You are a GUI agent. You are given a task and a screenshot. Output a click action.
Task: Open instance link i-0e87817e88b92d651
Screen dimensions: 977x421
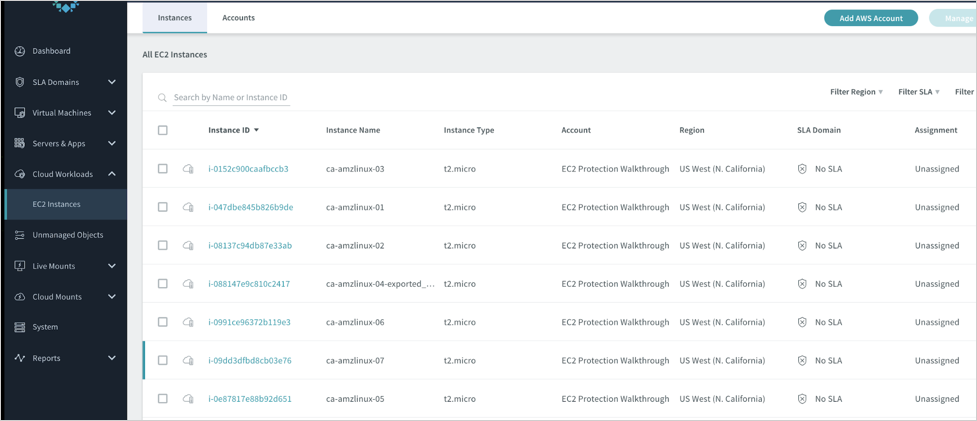[250, 399]
